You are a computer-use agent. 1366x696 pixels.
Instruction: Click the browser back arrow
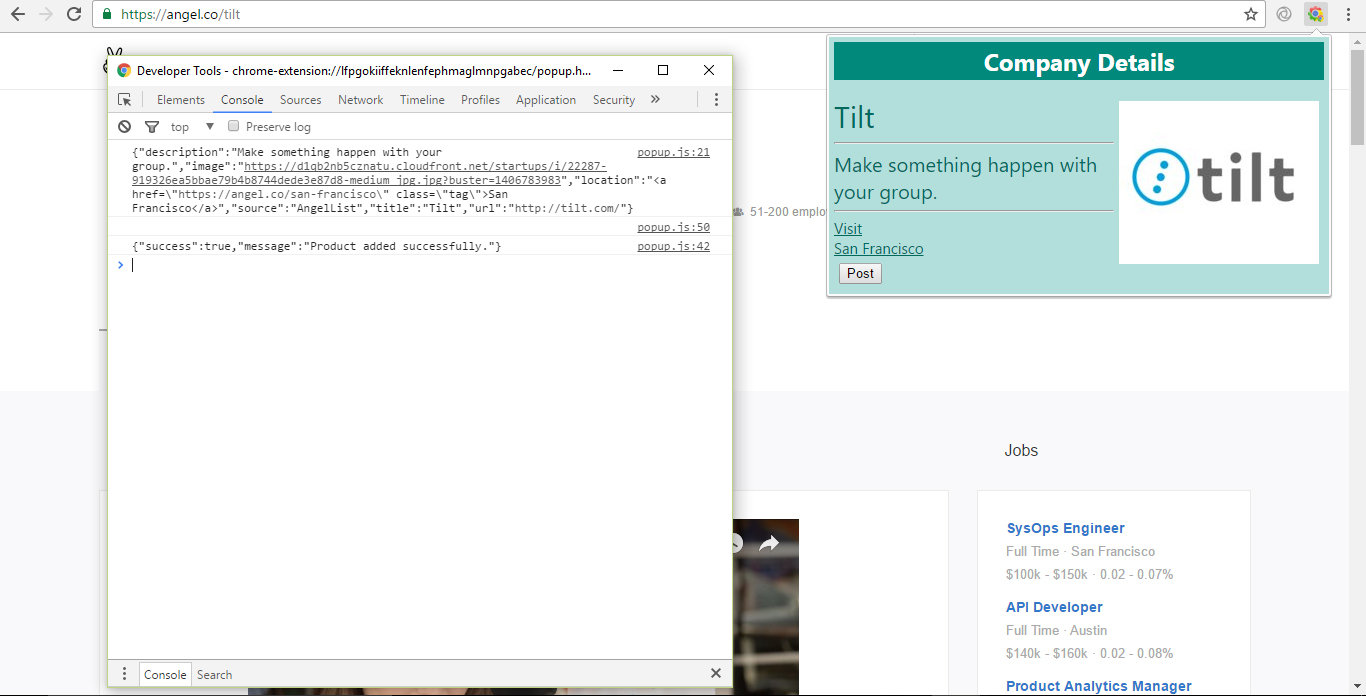point(18,14)
